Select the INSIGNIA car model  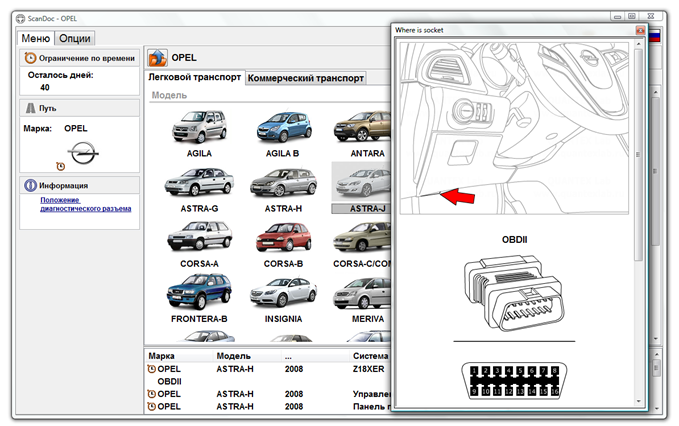[x=283, y=300]
